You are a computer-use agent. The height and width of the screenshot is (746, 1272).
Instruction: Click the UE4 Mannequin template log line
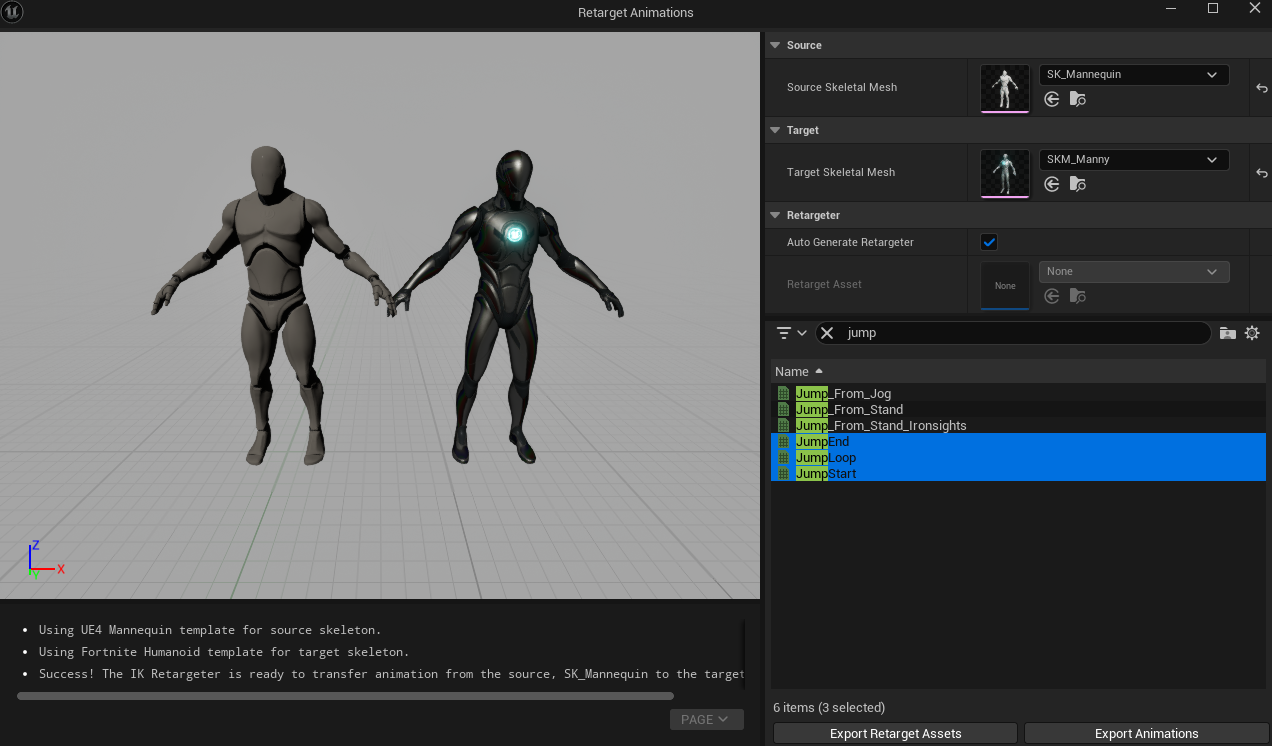point(210,630)
